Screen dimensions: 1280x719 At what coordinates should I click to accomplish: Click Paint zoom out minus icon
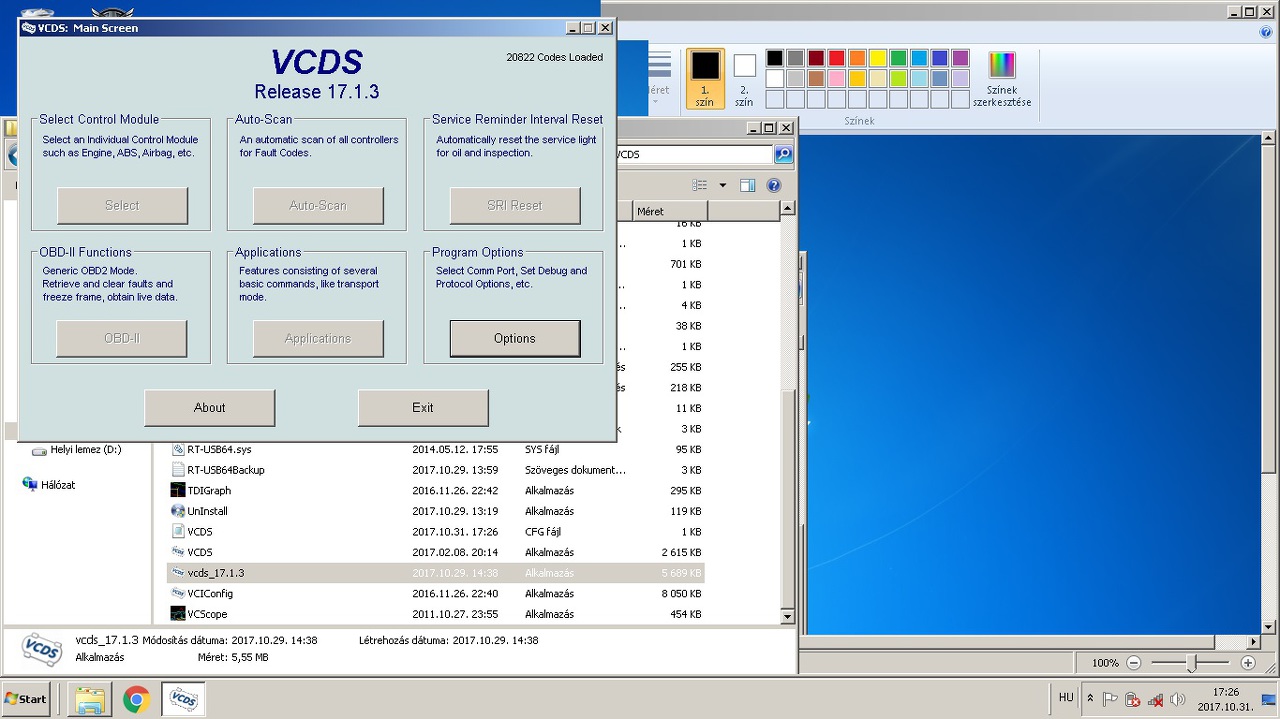tap(1134, 663)
